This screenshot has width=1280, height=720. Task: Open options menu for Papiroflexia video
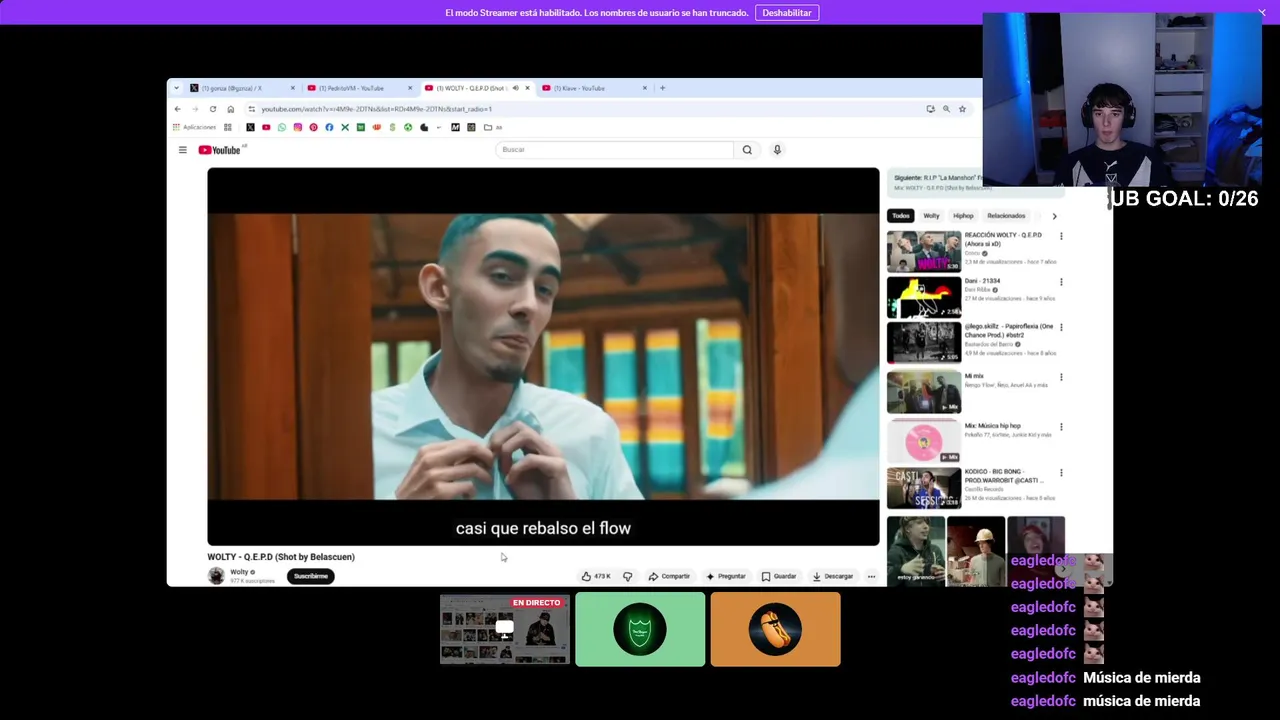[x=1061, y=328]
